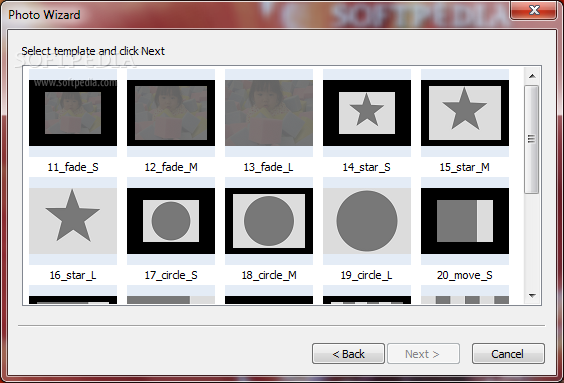Select the 15_star_M template thumbnail
This screenshot has height=383, width=564.
click(465, 113)
